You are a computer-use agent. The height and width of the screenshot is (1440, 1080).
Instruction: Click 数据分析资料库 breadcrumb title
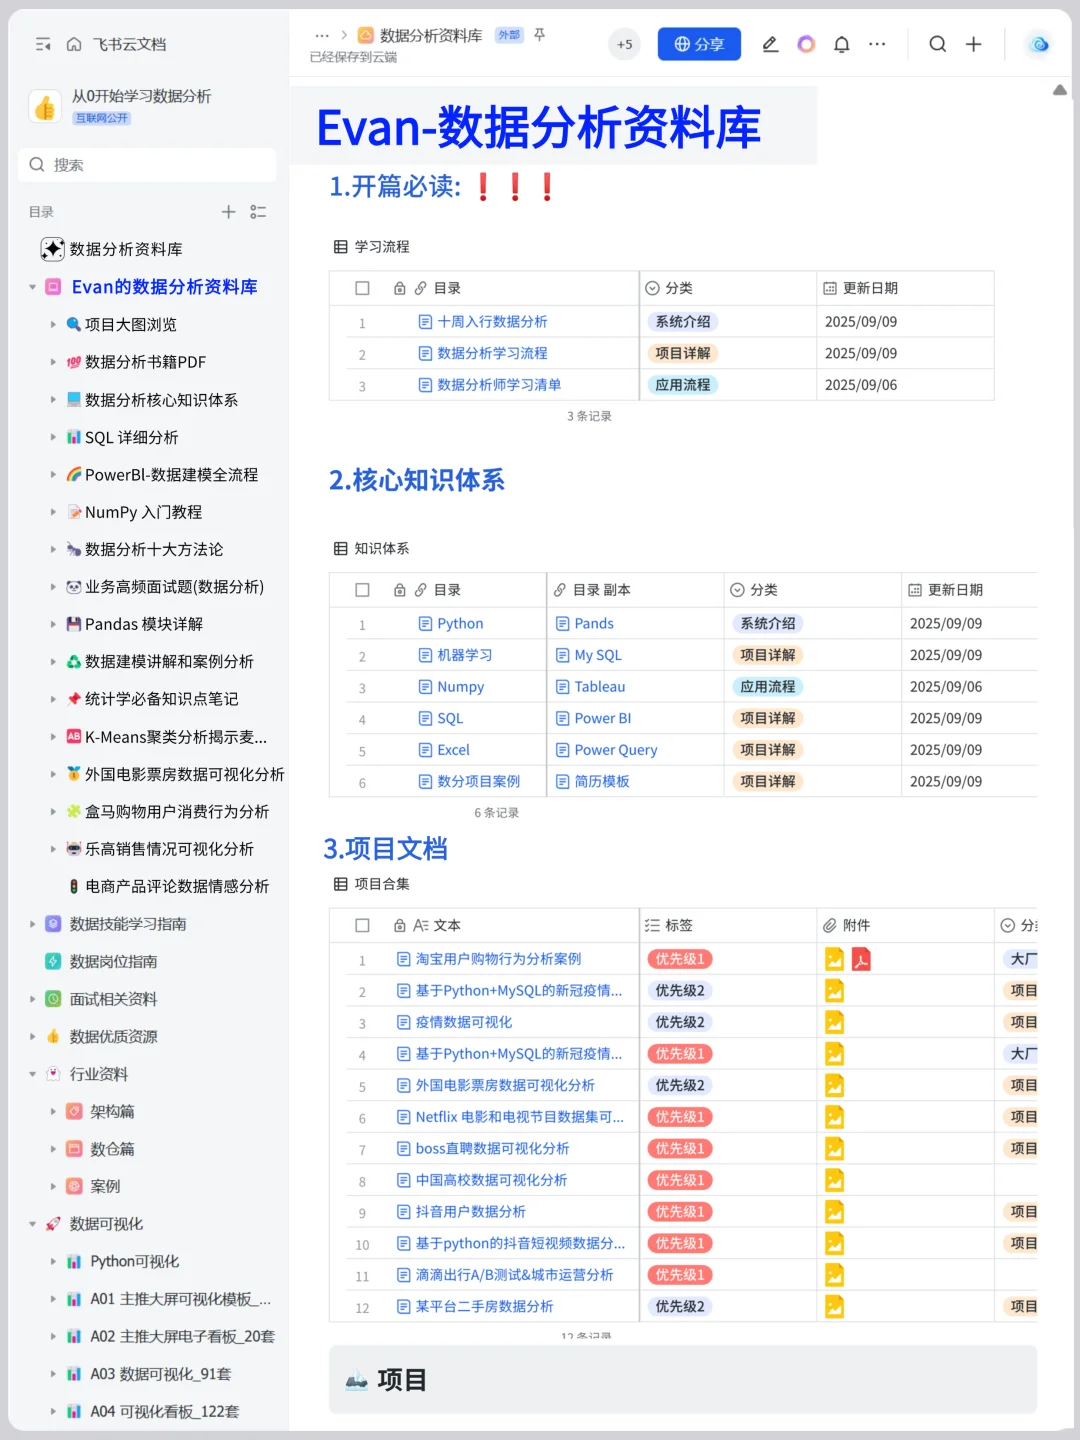pyautogui.click(x=431, y=35)
